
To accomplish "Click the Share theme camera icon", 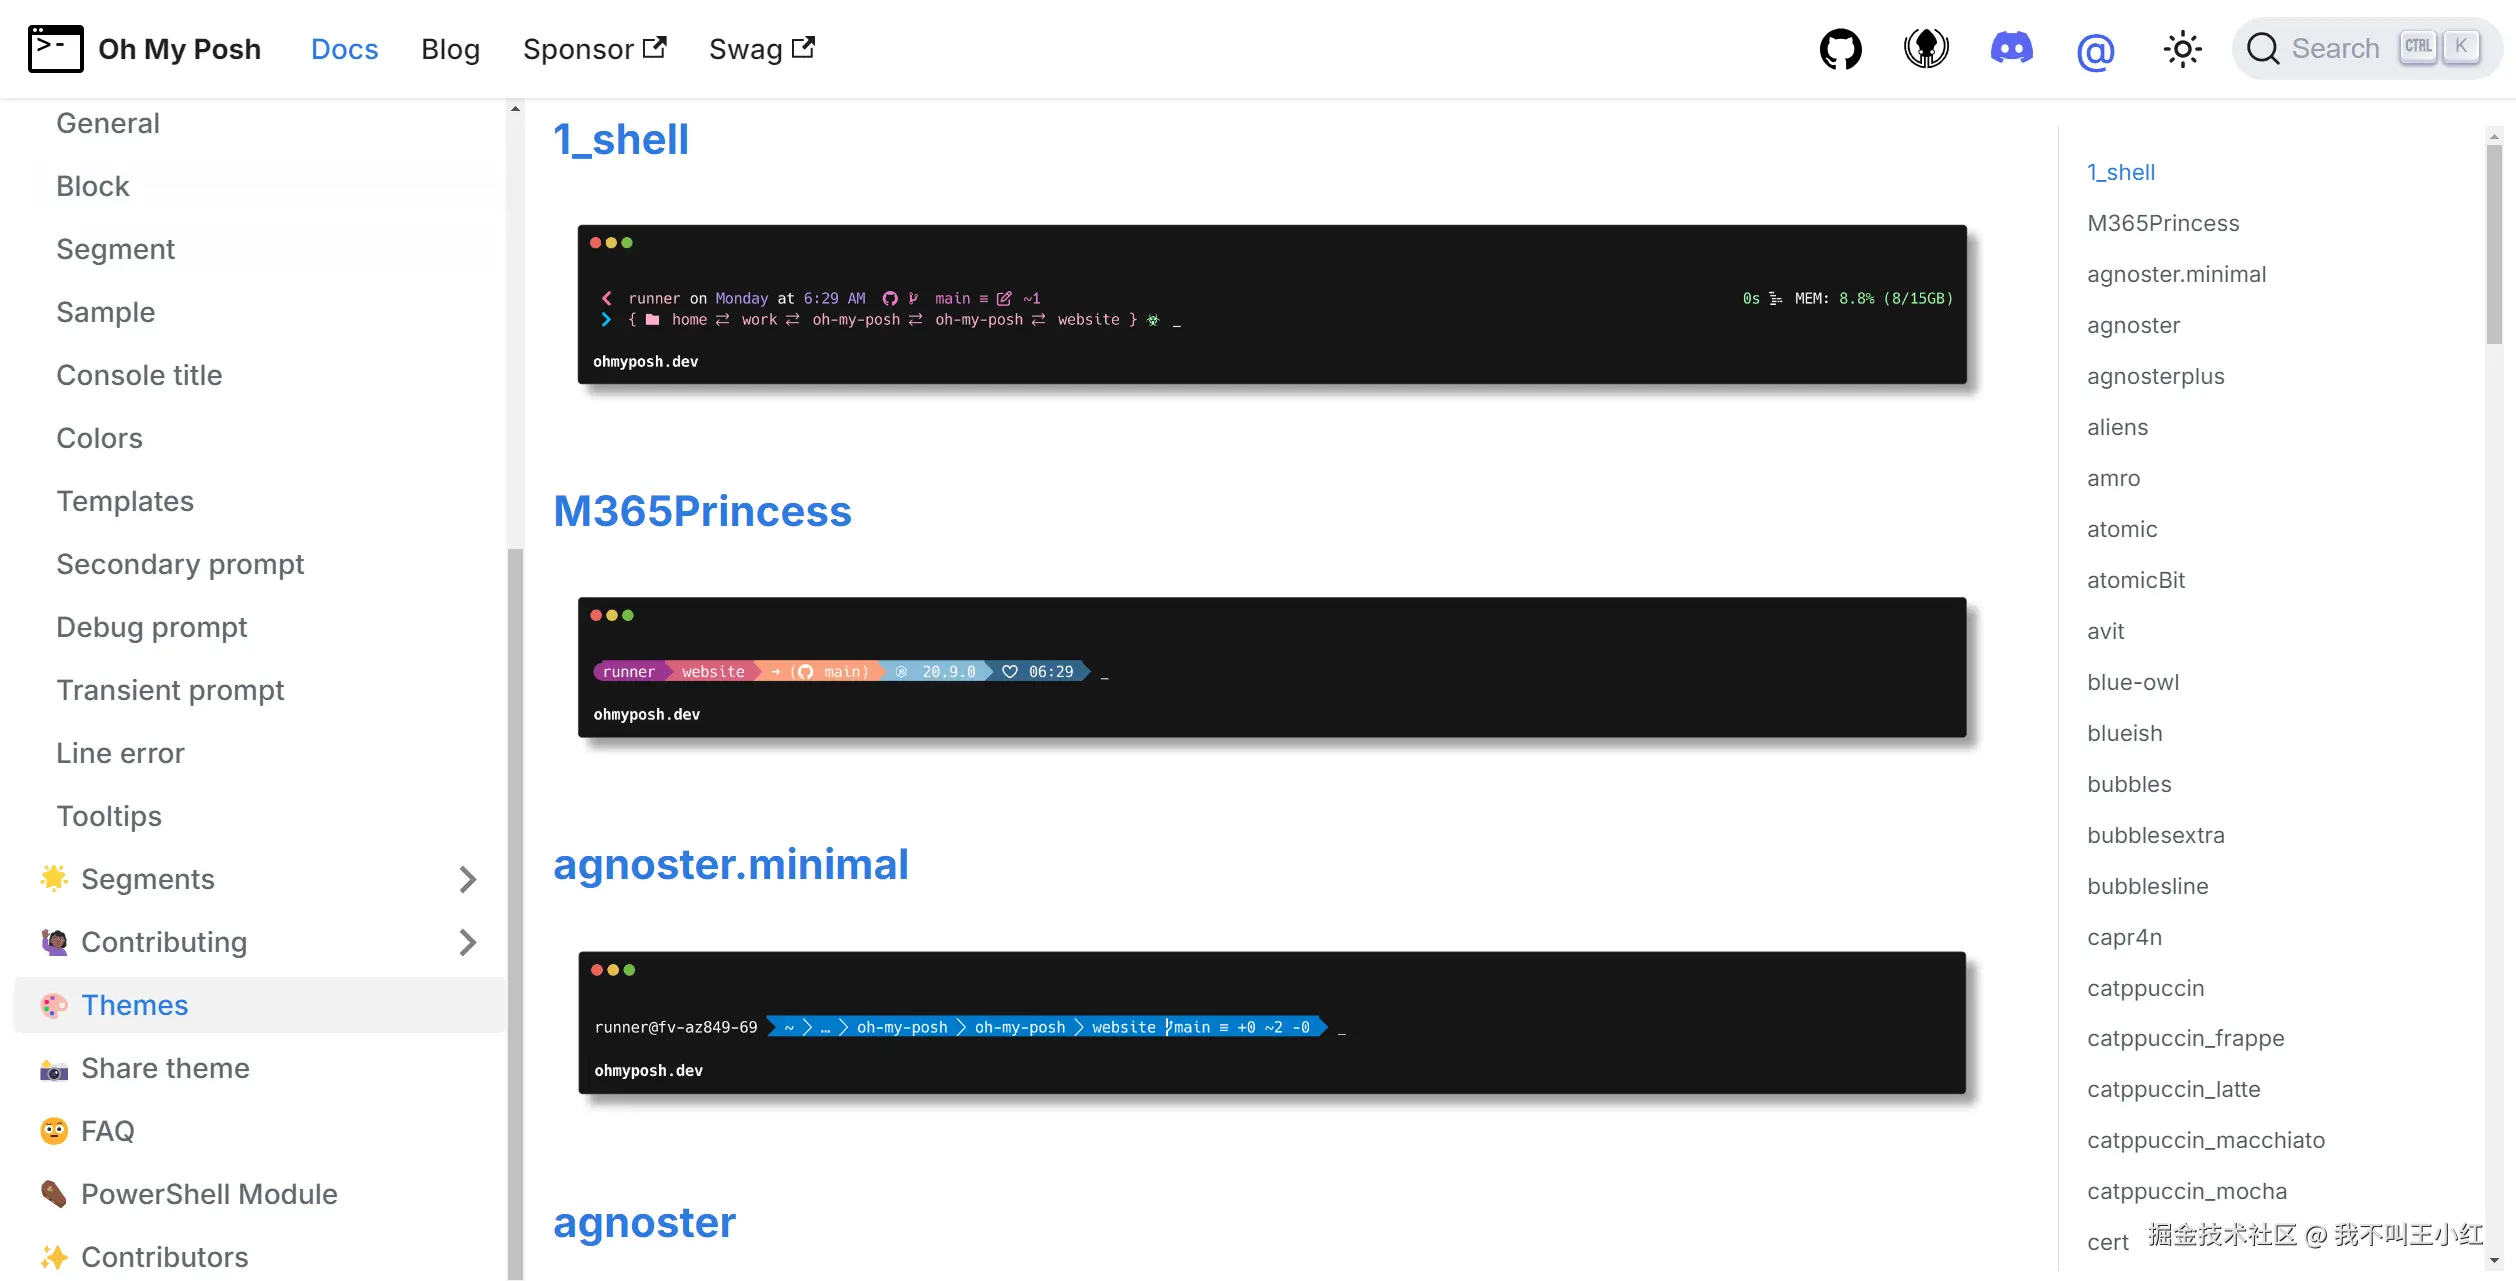I will 54,1069.
